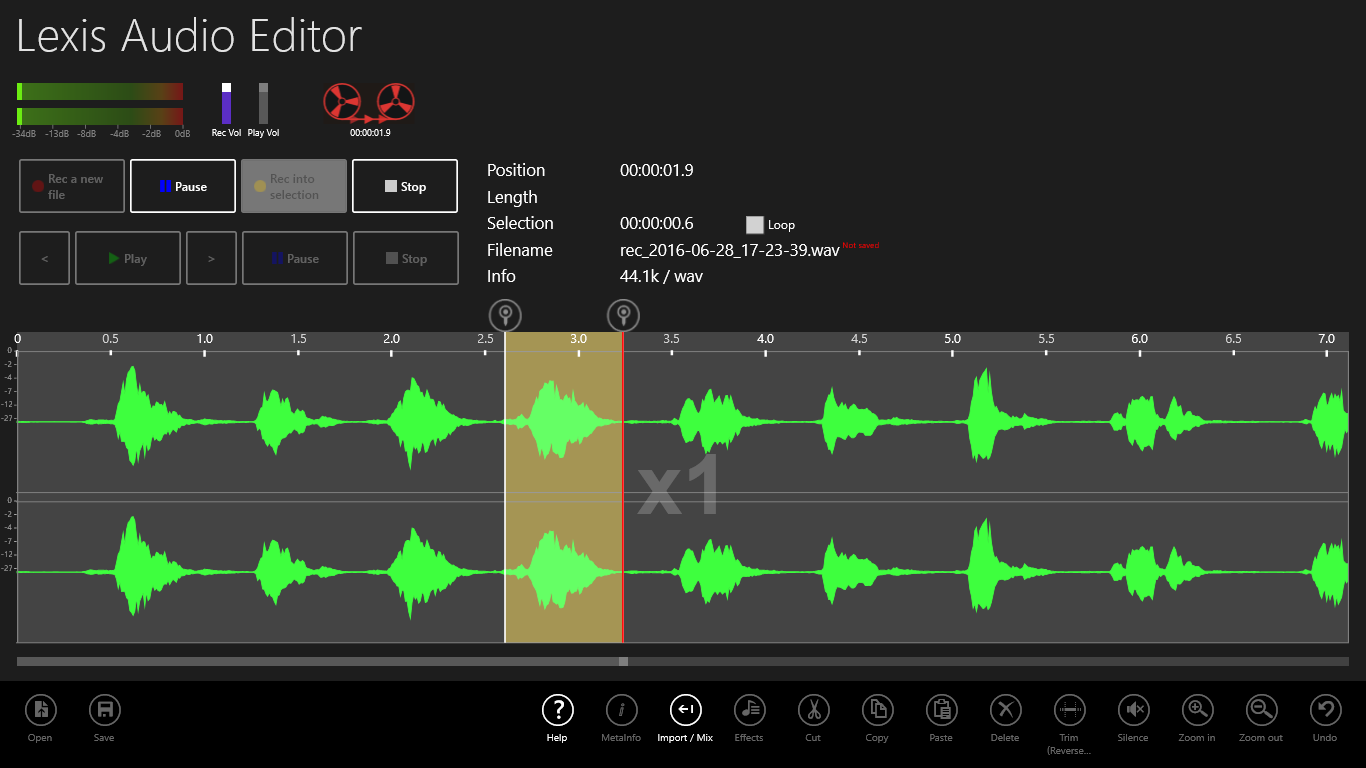1366x768 pixels.
Task: Adjust the Play Vol slider
Action: [264, 103]
